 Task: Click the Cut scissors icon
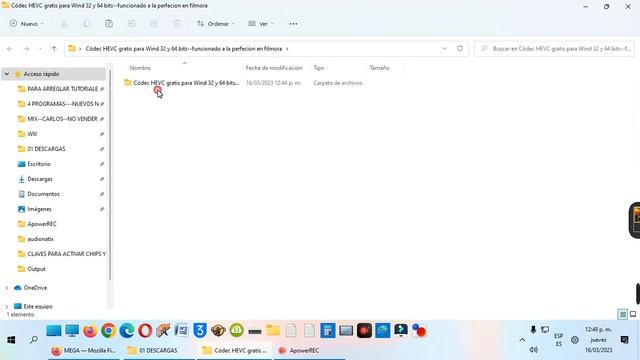point(64,24)
